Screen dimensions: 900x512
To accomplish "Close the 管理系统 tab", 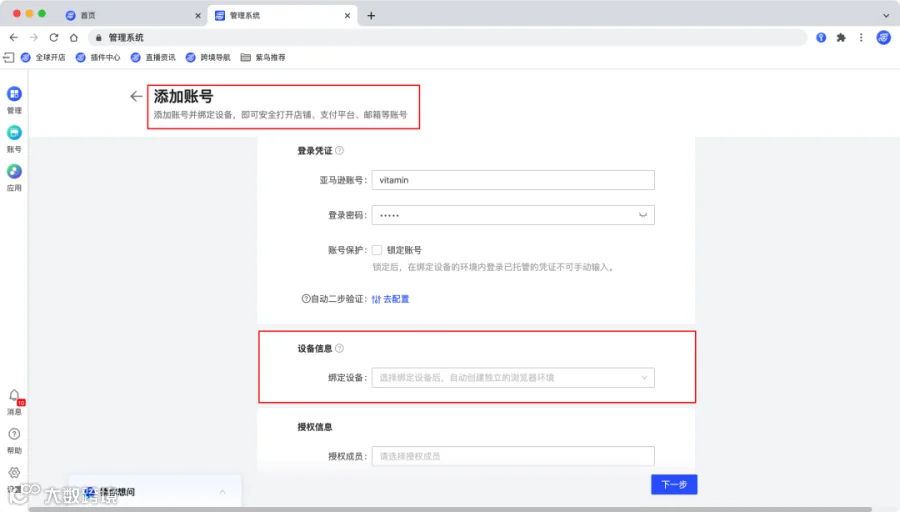I will [347, 15].
